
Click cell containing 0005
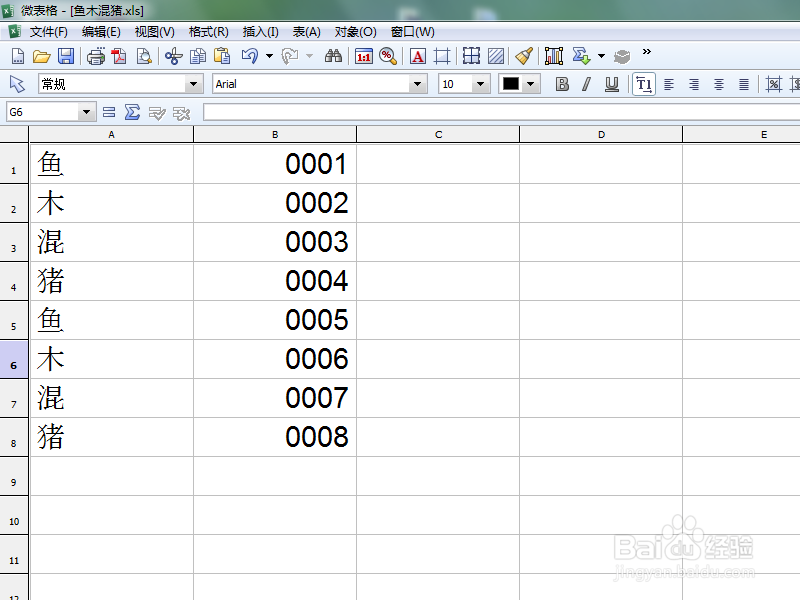[275, 320]
